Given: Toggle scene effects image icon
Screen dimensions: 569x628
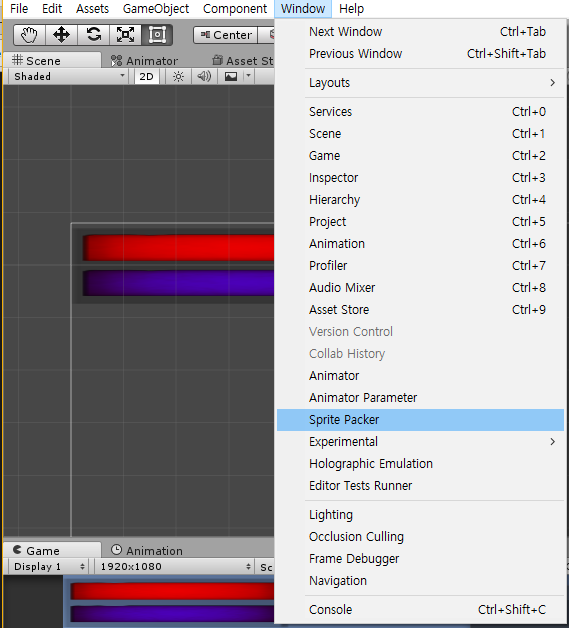Looking at the screenshot, I should tap(231, 76).
